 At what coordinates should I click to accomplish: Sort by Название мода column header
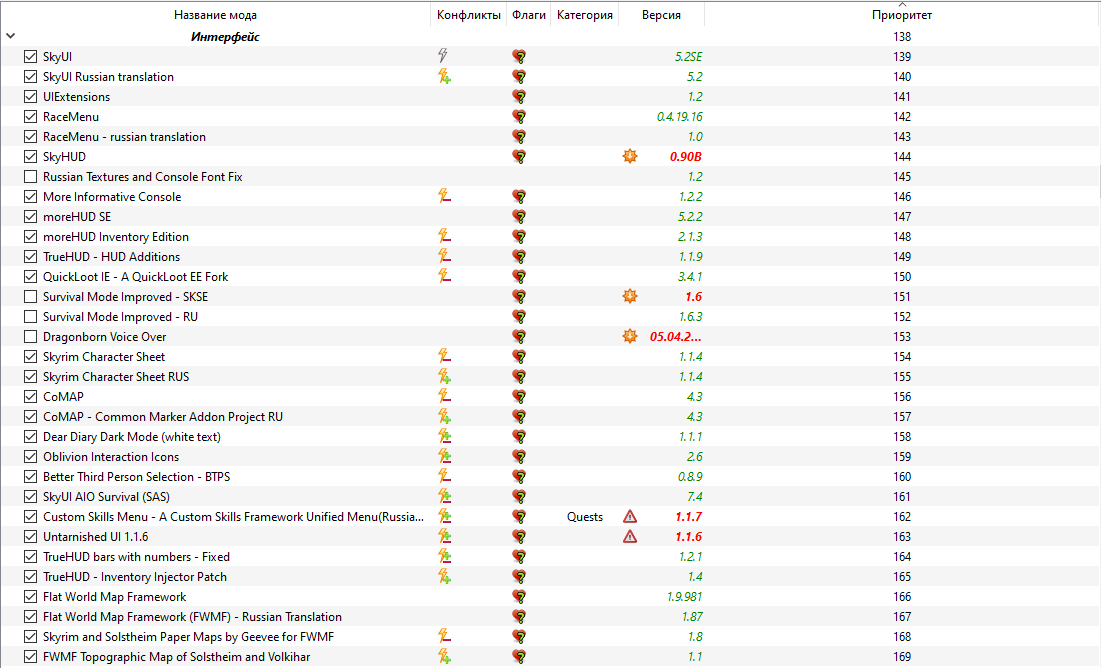[216, 15]
